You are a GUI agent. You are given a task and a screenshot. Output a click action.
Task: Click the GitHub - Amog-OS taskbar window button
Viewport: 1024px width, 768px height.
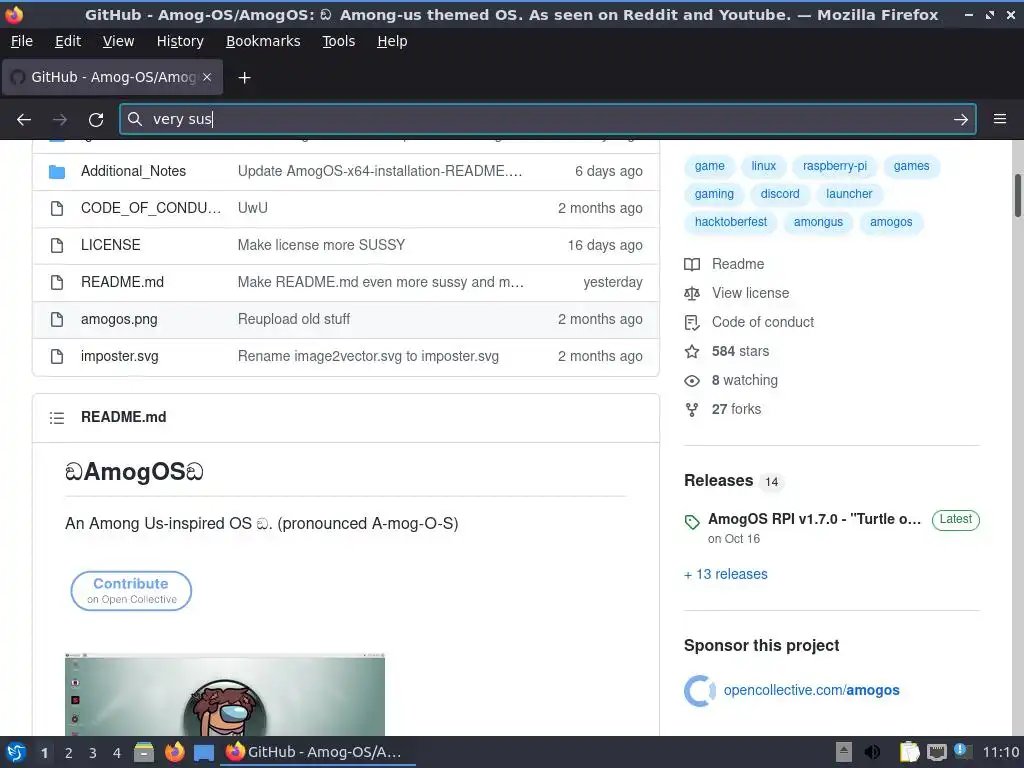(x=319, y=753)
